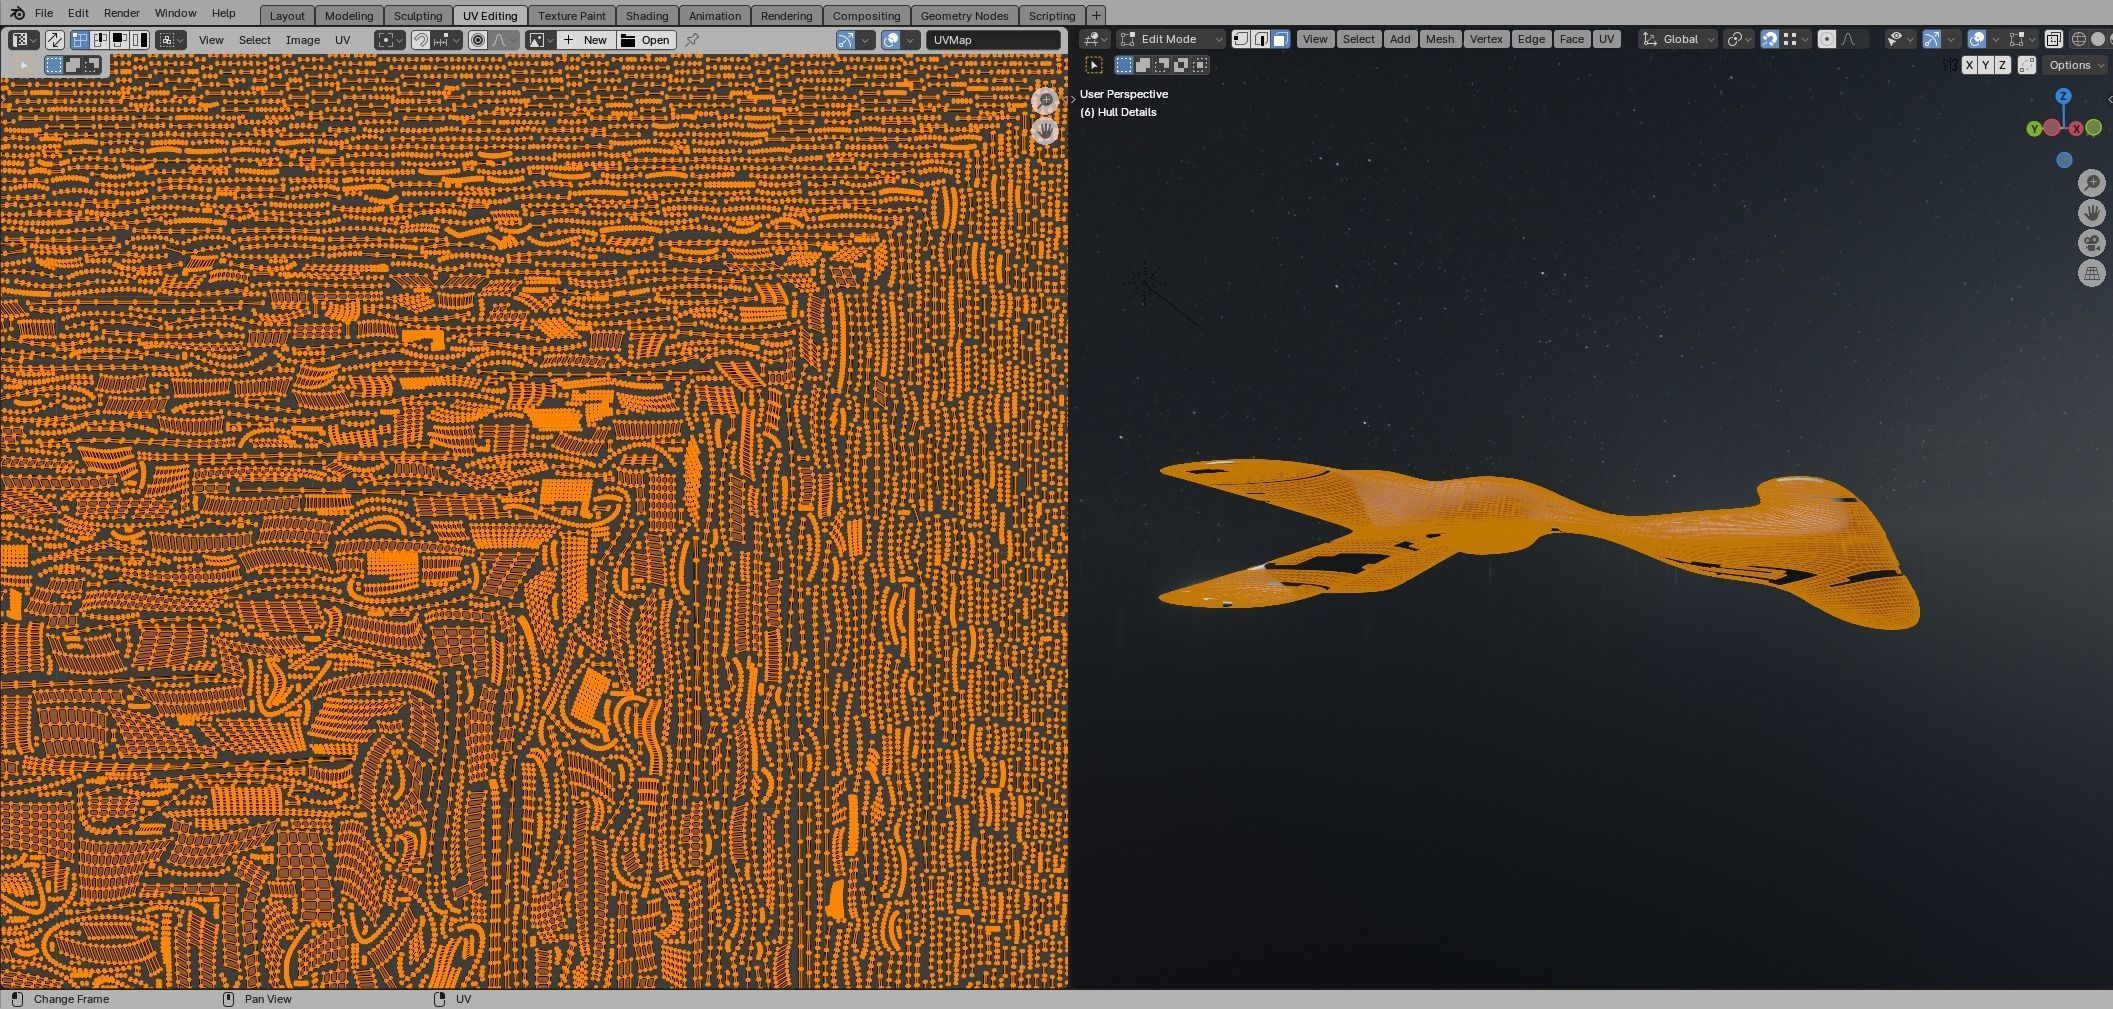Screen dimensions: 2113x1009
Task: Select UV edge selection mode
Action: pyautogui.click(x=99, y=40)
